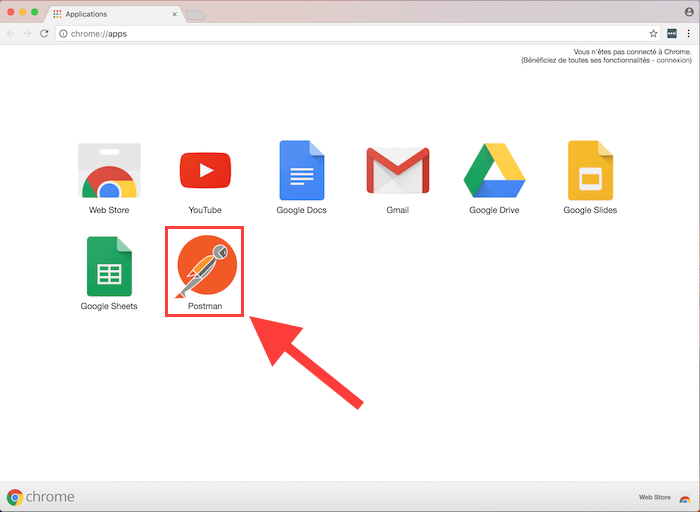Click the user profile icon in title bar
This screenshot has height=512, width=700.
point(689,12)
